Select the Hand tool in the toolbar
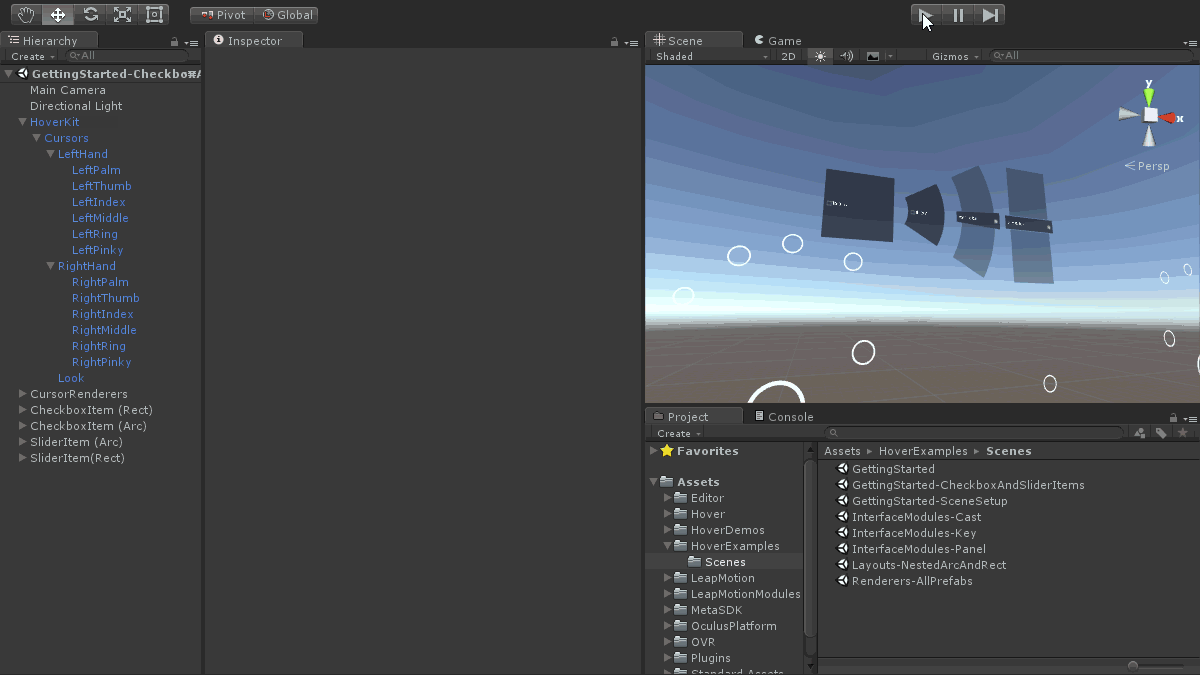Screen dimensions: 1200x675 pos(26,15)
